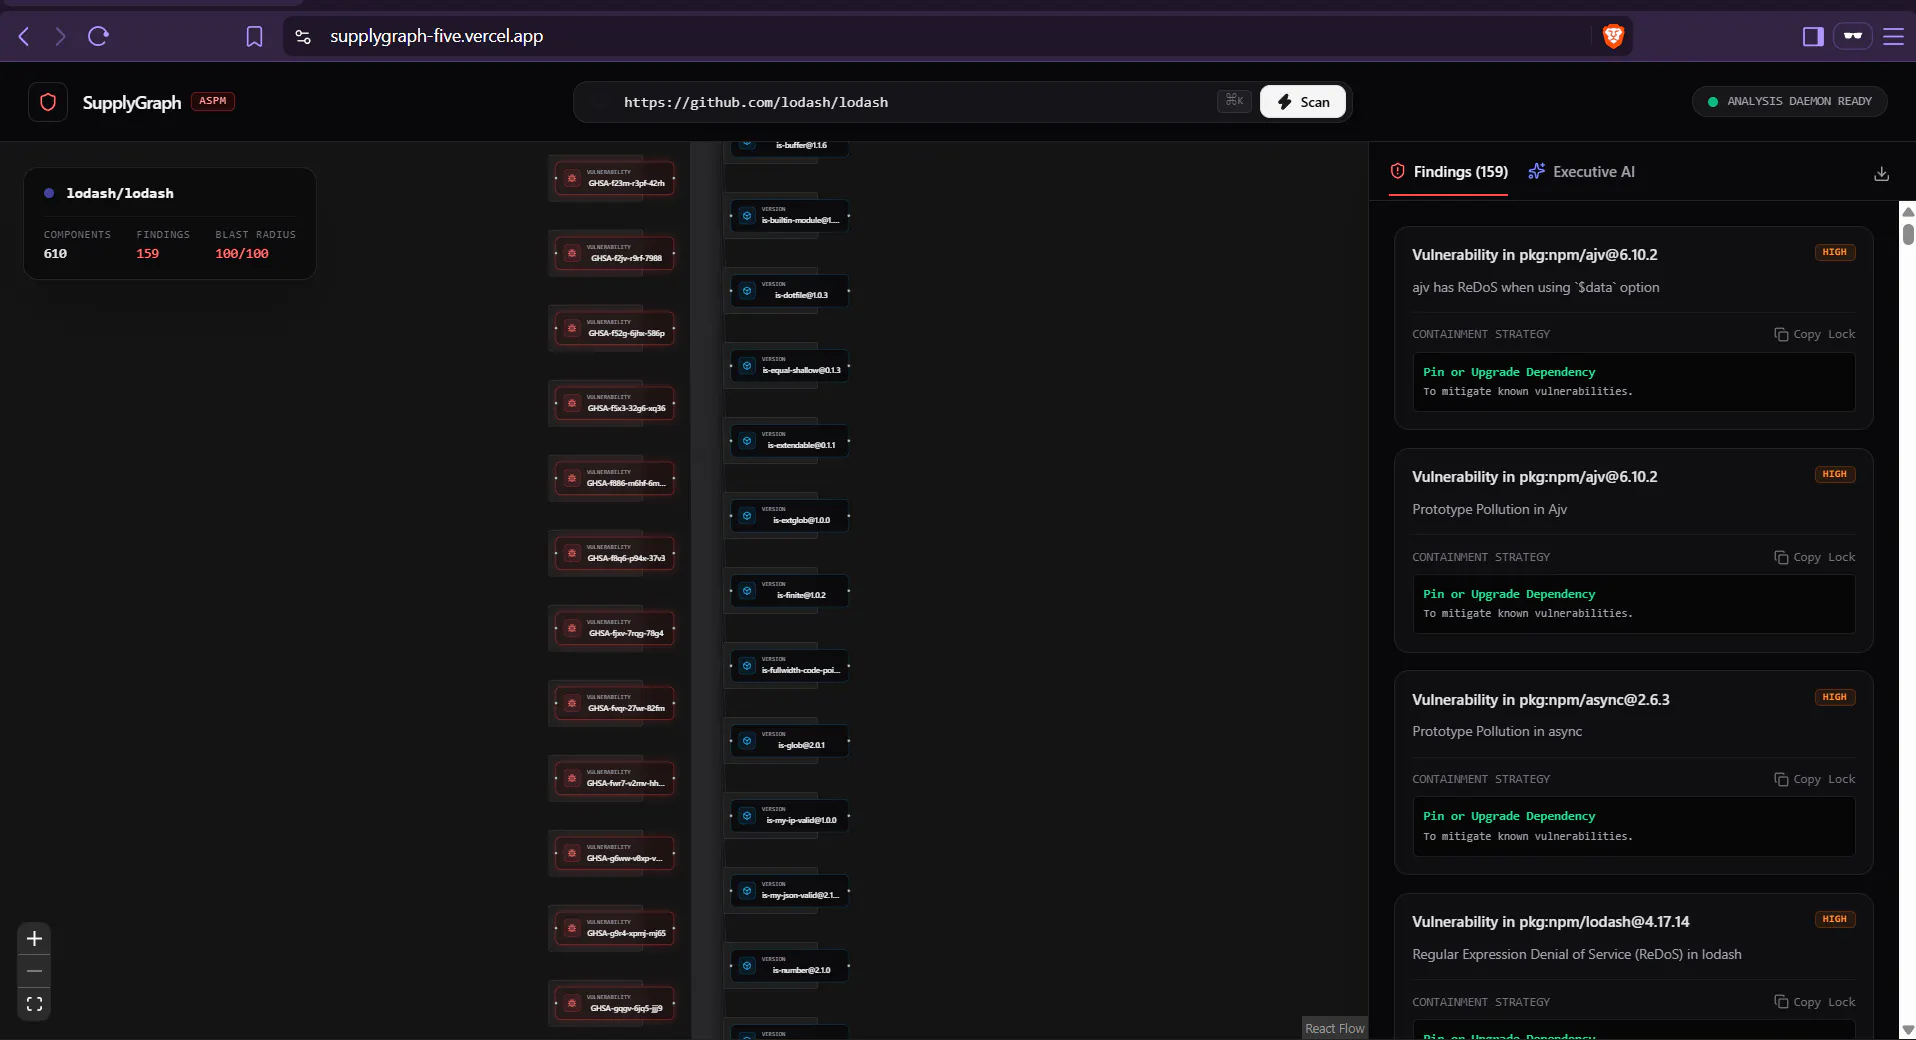Click the bug icon of GHSA-f23m-r3pf-42rh node
1916x1040 pixels.
click(572, 179)
